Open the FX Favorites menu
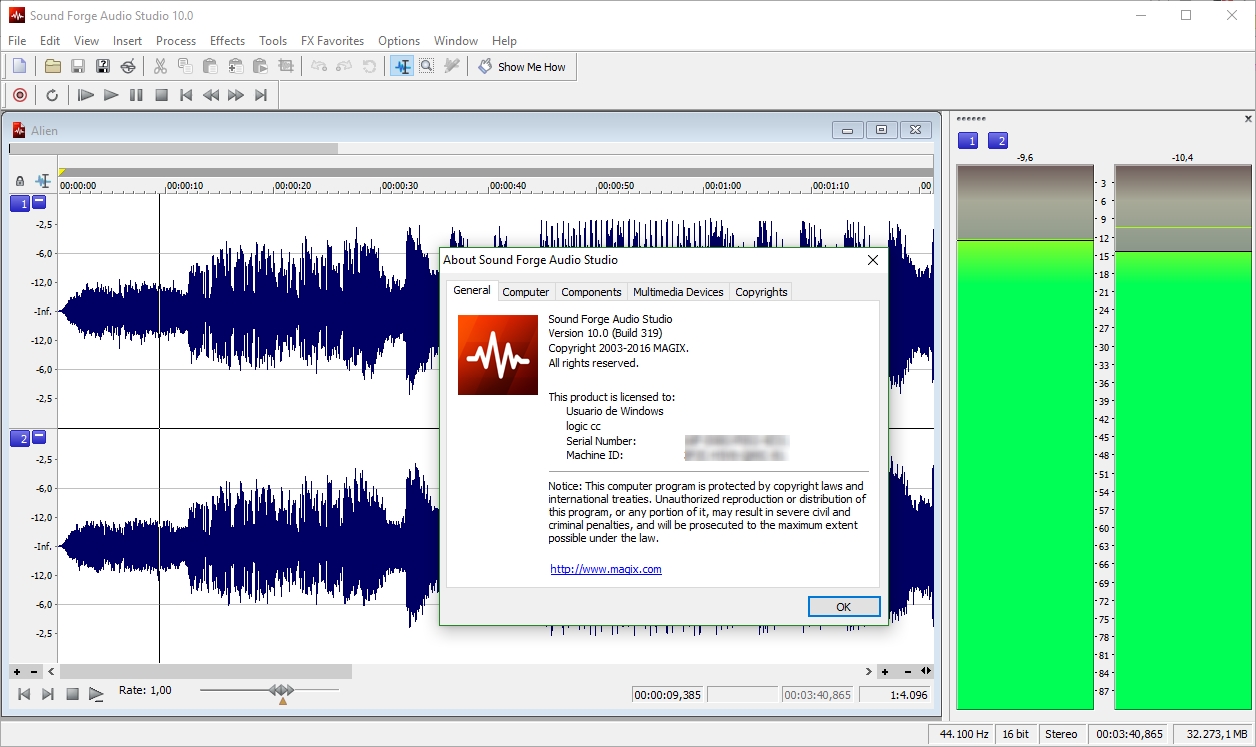 tap(332, 41)
